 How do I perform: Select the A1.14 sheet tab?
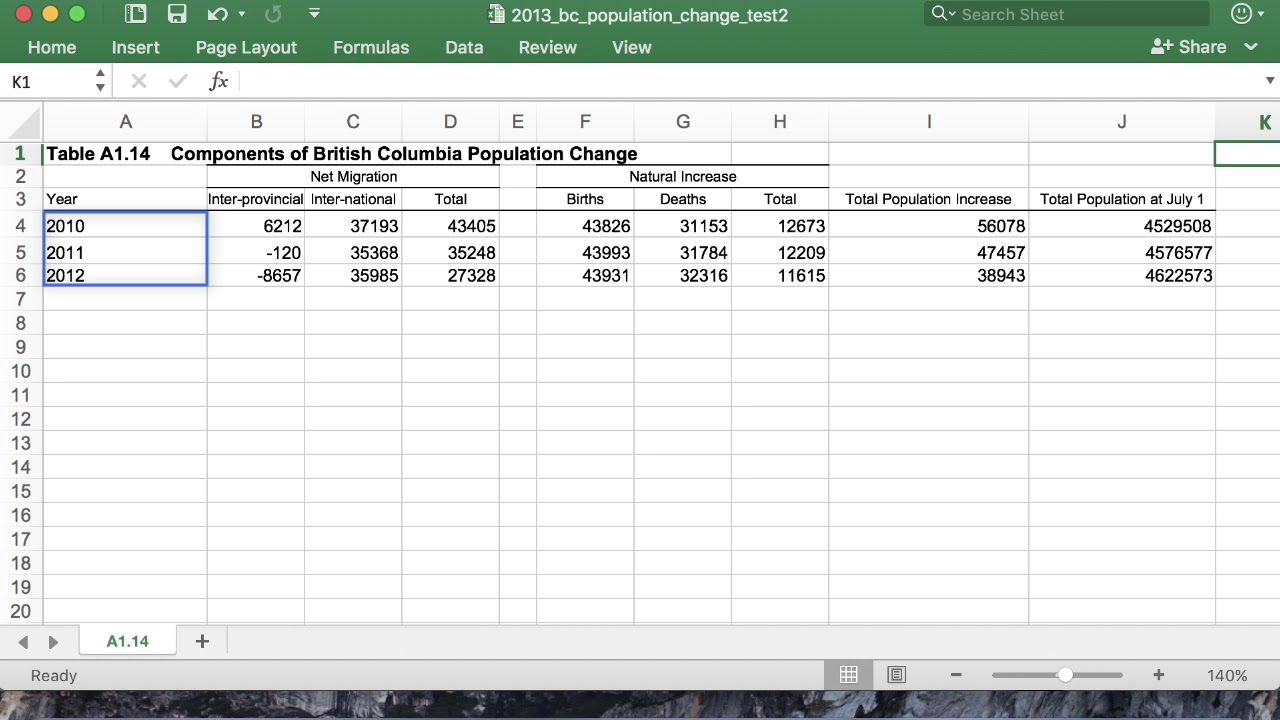coord(127,641)
